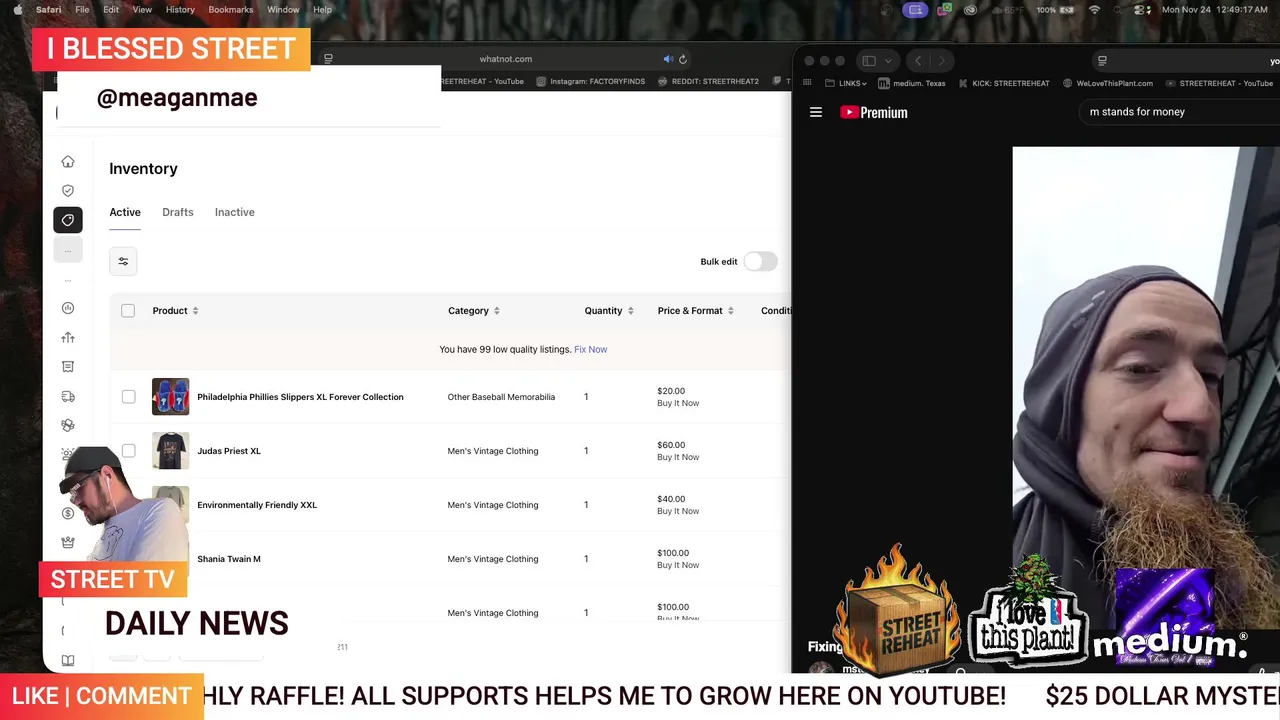1280x720 pixels.
Task: Go forward in the YouTube Safari window
Action: (x=941, y=61)
